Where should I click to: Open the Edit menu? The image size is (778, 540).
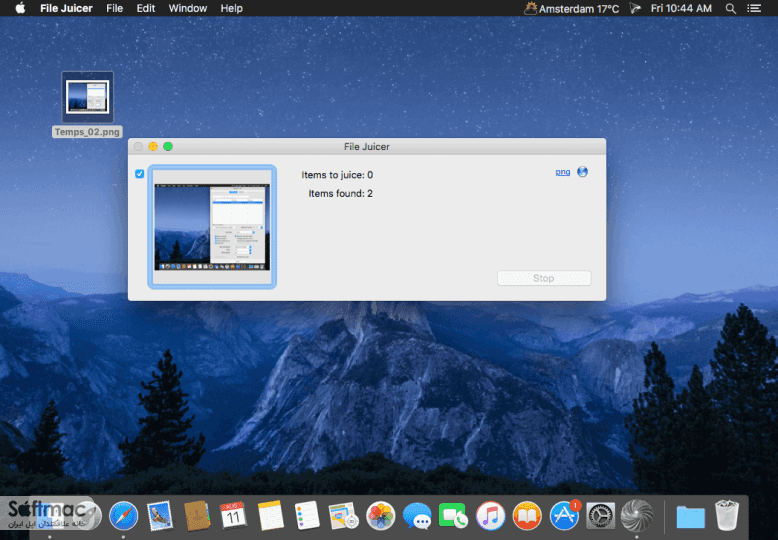145,8
